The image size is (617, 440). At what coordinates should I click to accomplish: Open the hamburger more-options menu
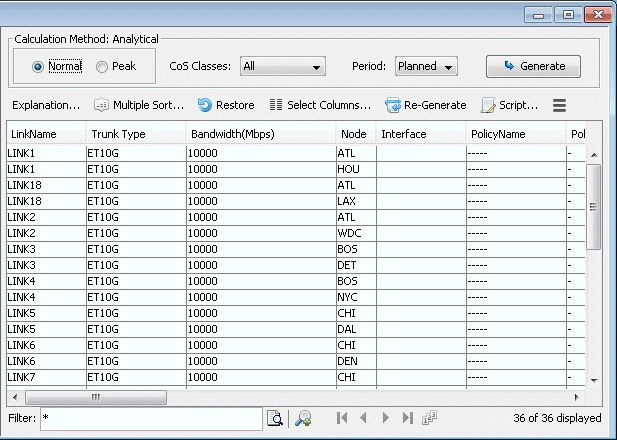click(x=560, y=105)
